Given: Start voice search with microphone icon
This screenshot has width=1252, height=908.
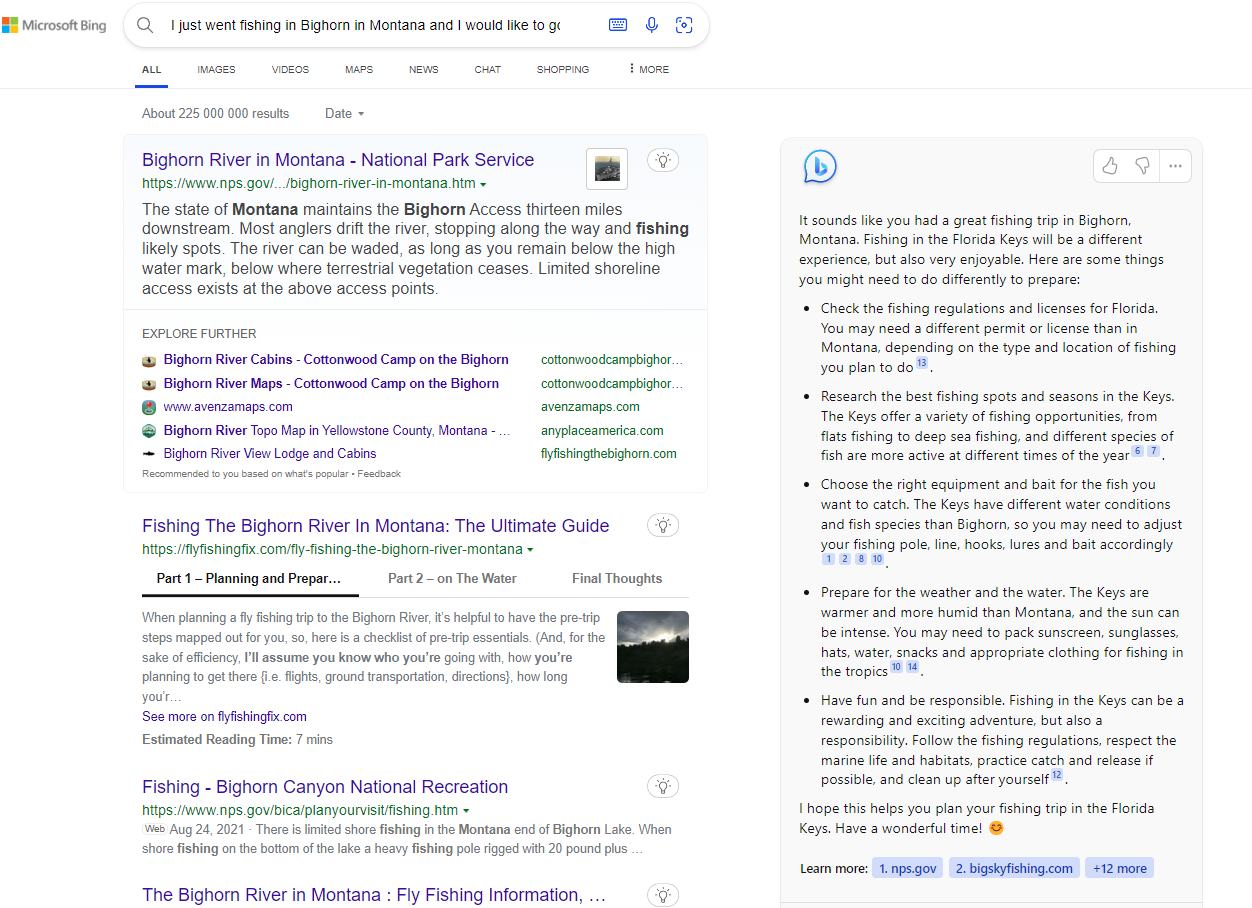Looking at the screenshot, I should pyautogui.click(x=652, y=25).
